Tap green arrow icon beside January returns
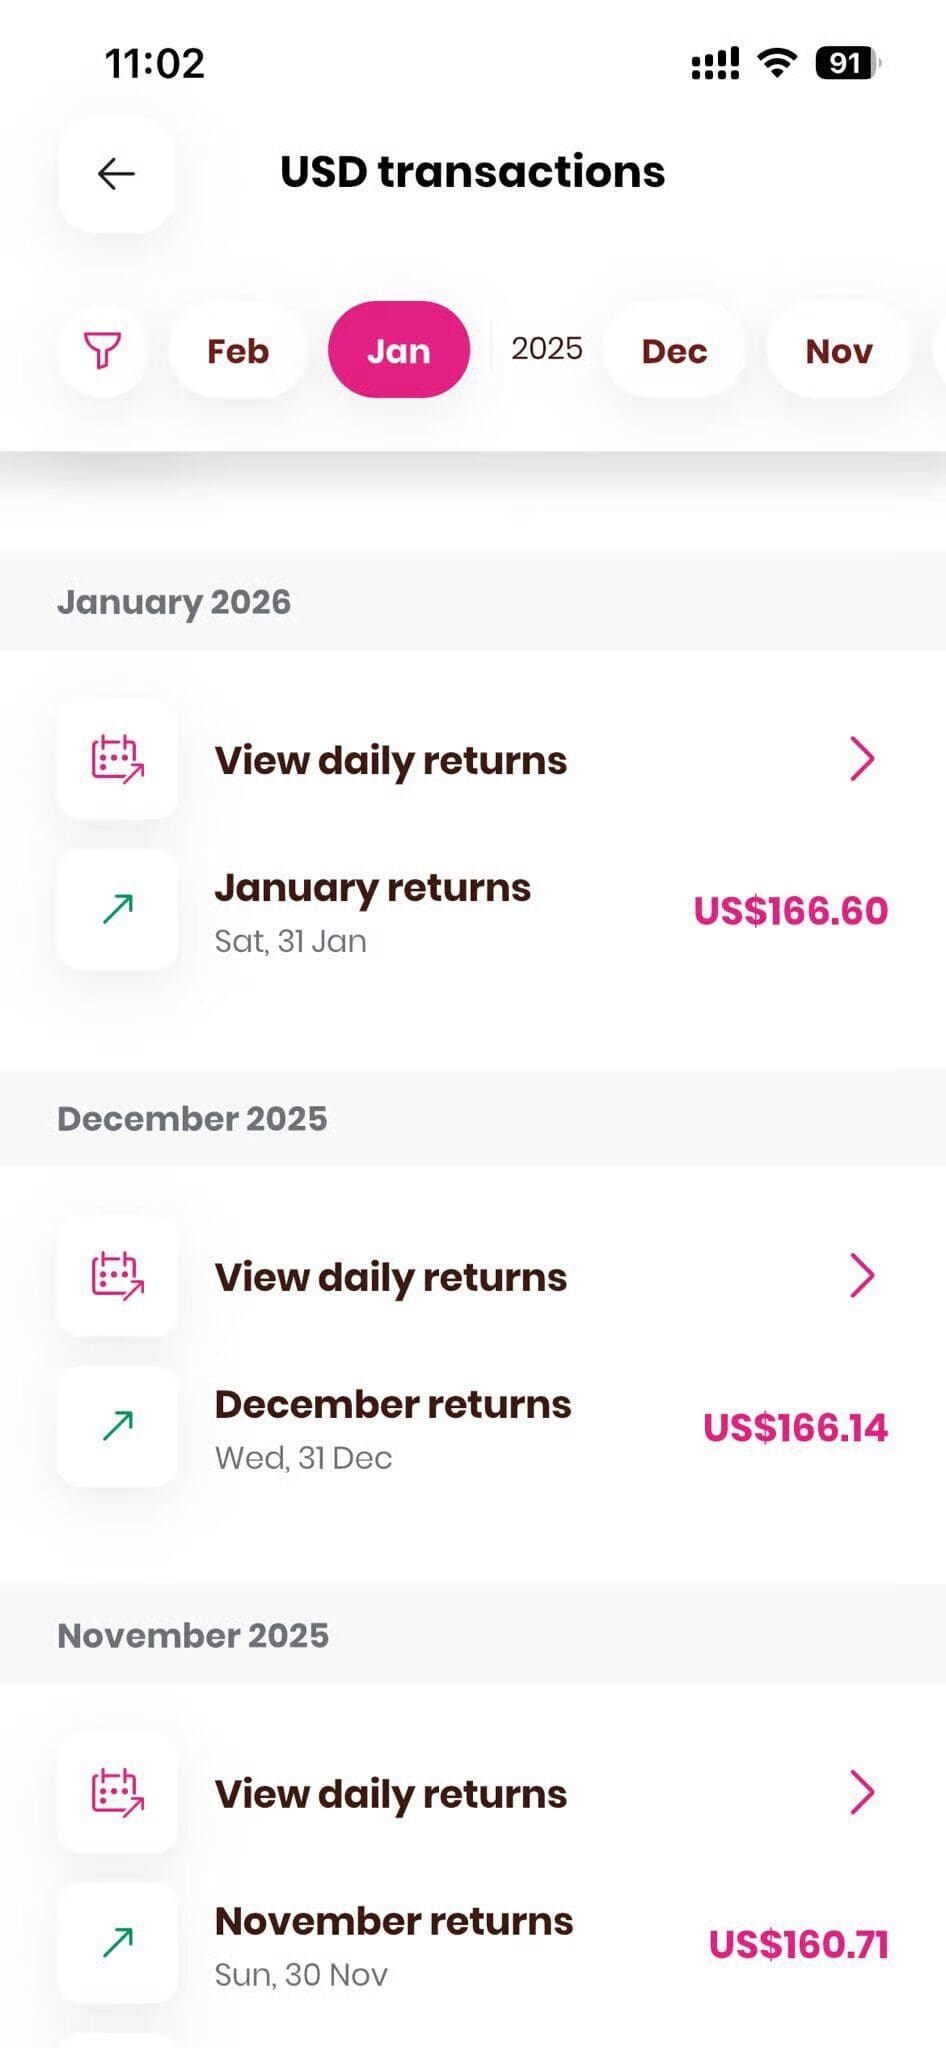This screenshot has width=946, height=2048. tap(118, 909)
